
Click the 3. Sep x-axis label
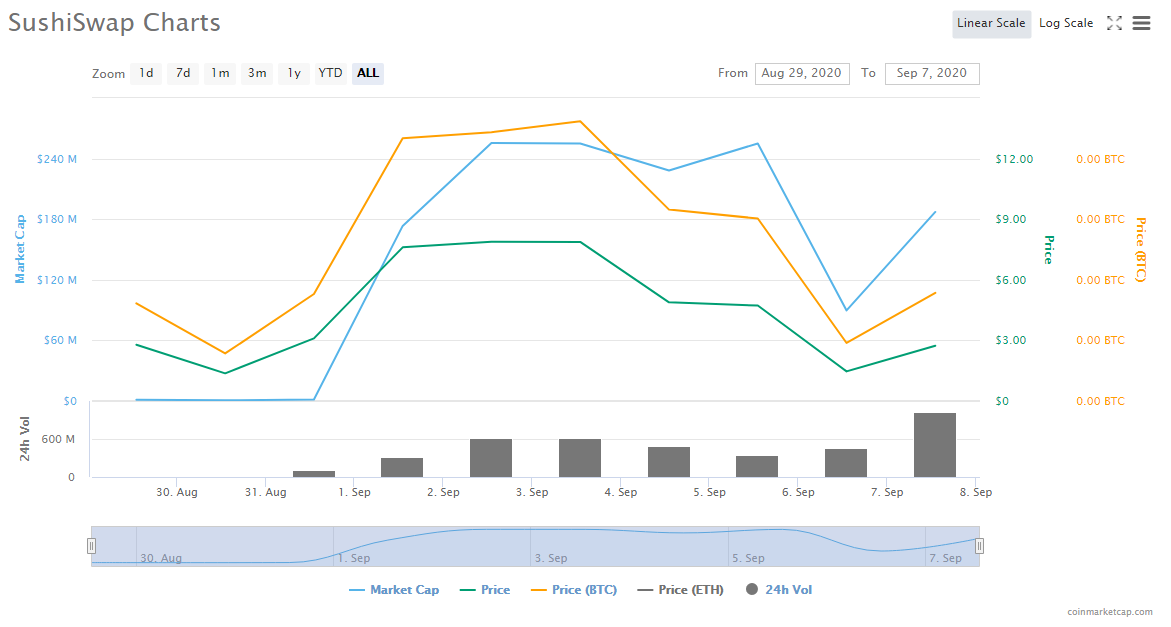pyautogui.click(x=532, y=493)
